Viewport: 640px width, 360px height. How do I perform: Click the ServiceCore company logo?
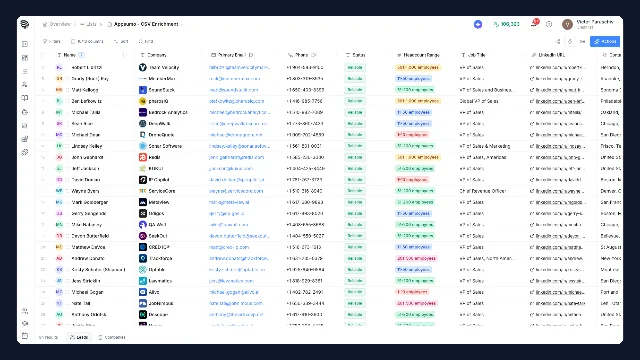[142, 191]
